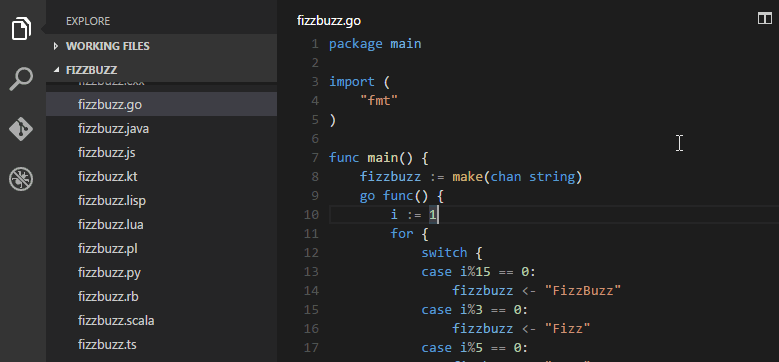Screen dimensions: 779x362
Task: Click the 'switch {' keyword line
Action: (x=452, y=253)
